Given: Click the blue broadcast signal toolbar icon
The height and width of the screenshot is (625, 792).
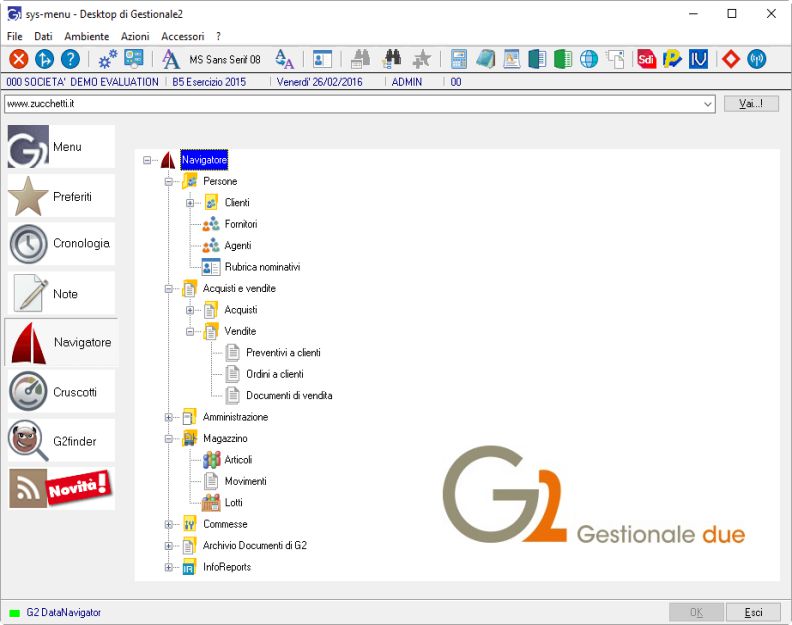Looking at the screenshot, I should (x=756, y=60).
